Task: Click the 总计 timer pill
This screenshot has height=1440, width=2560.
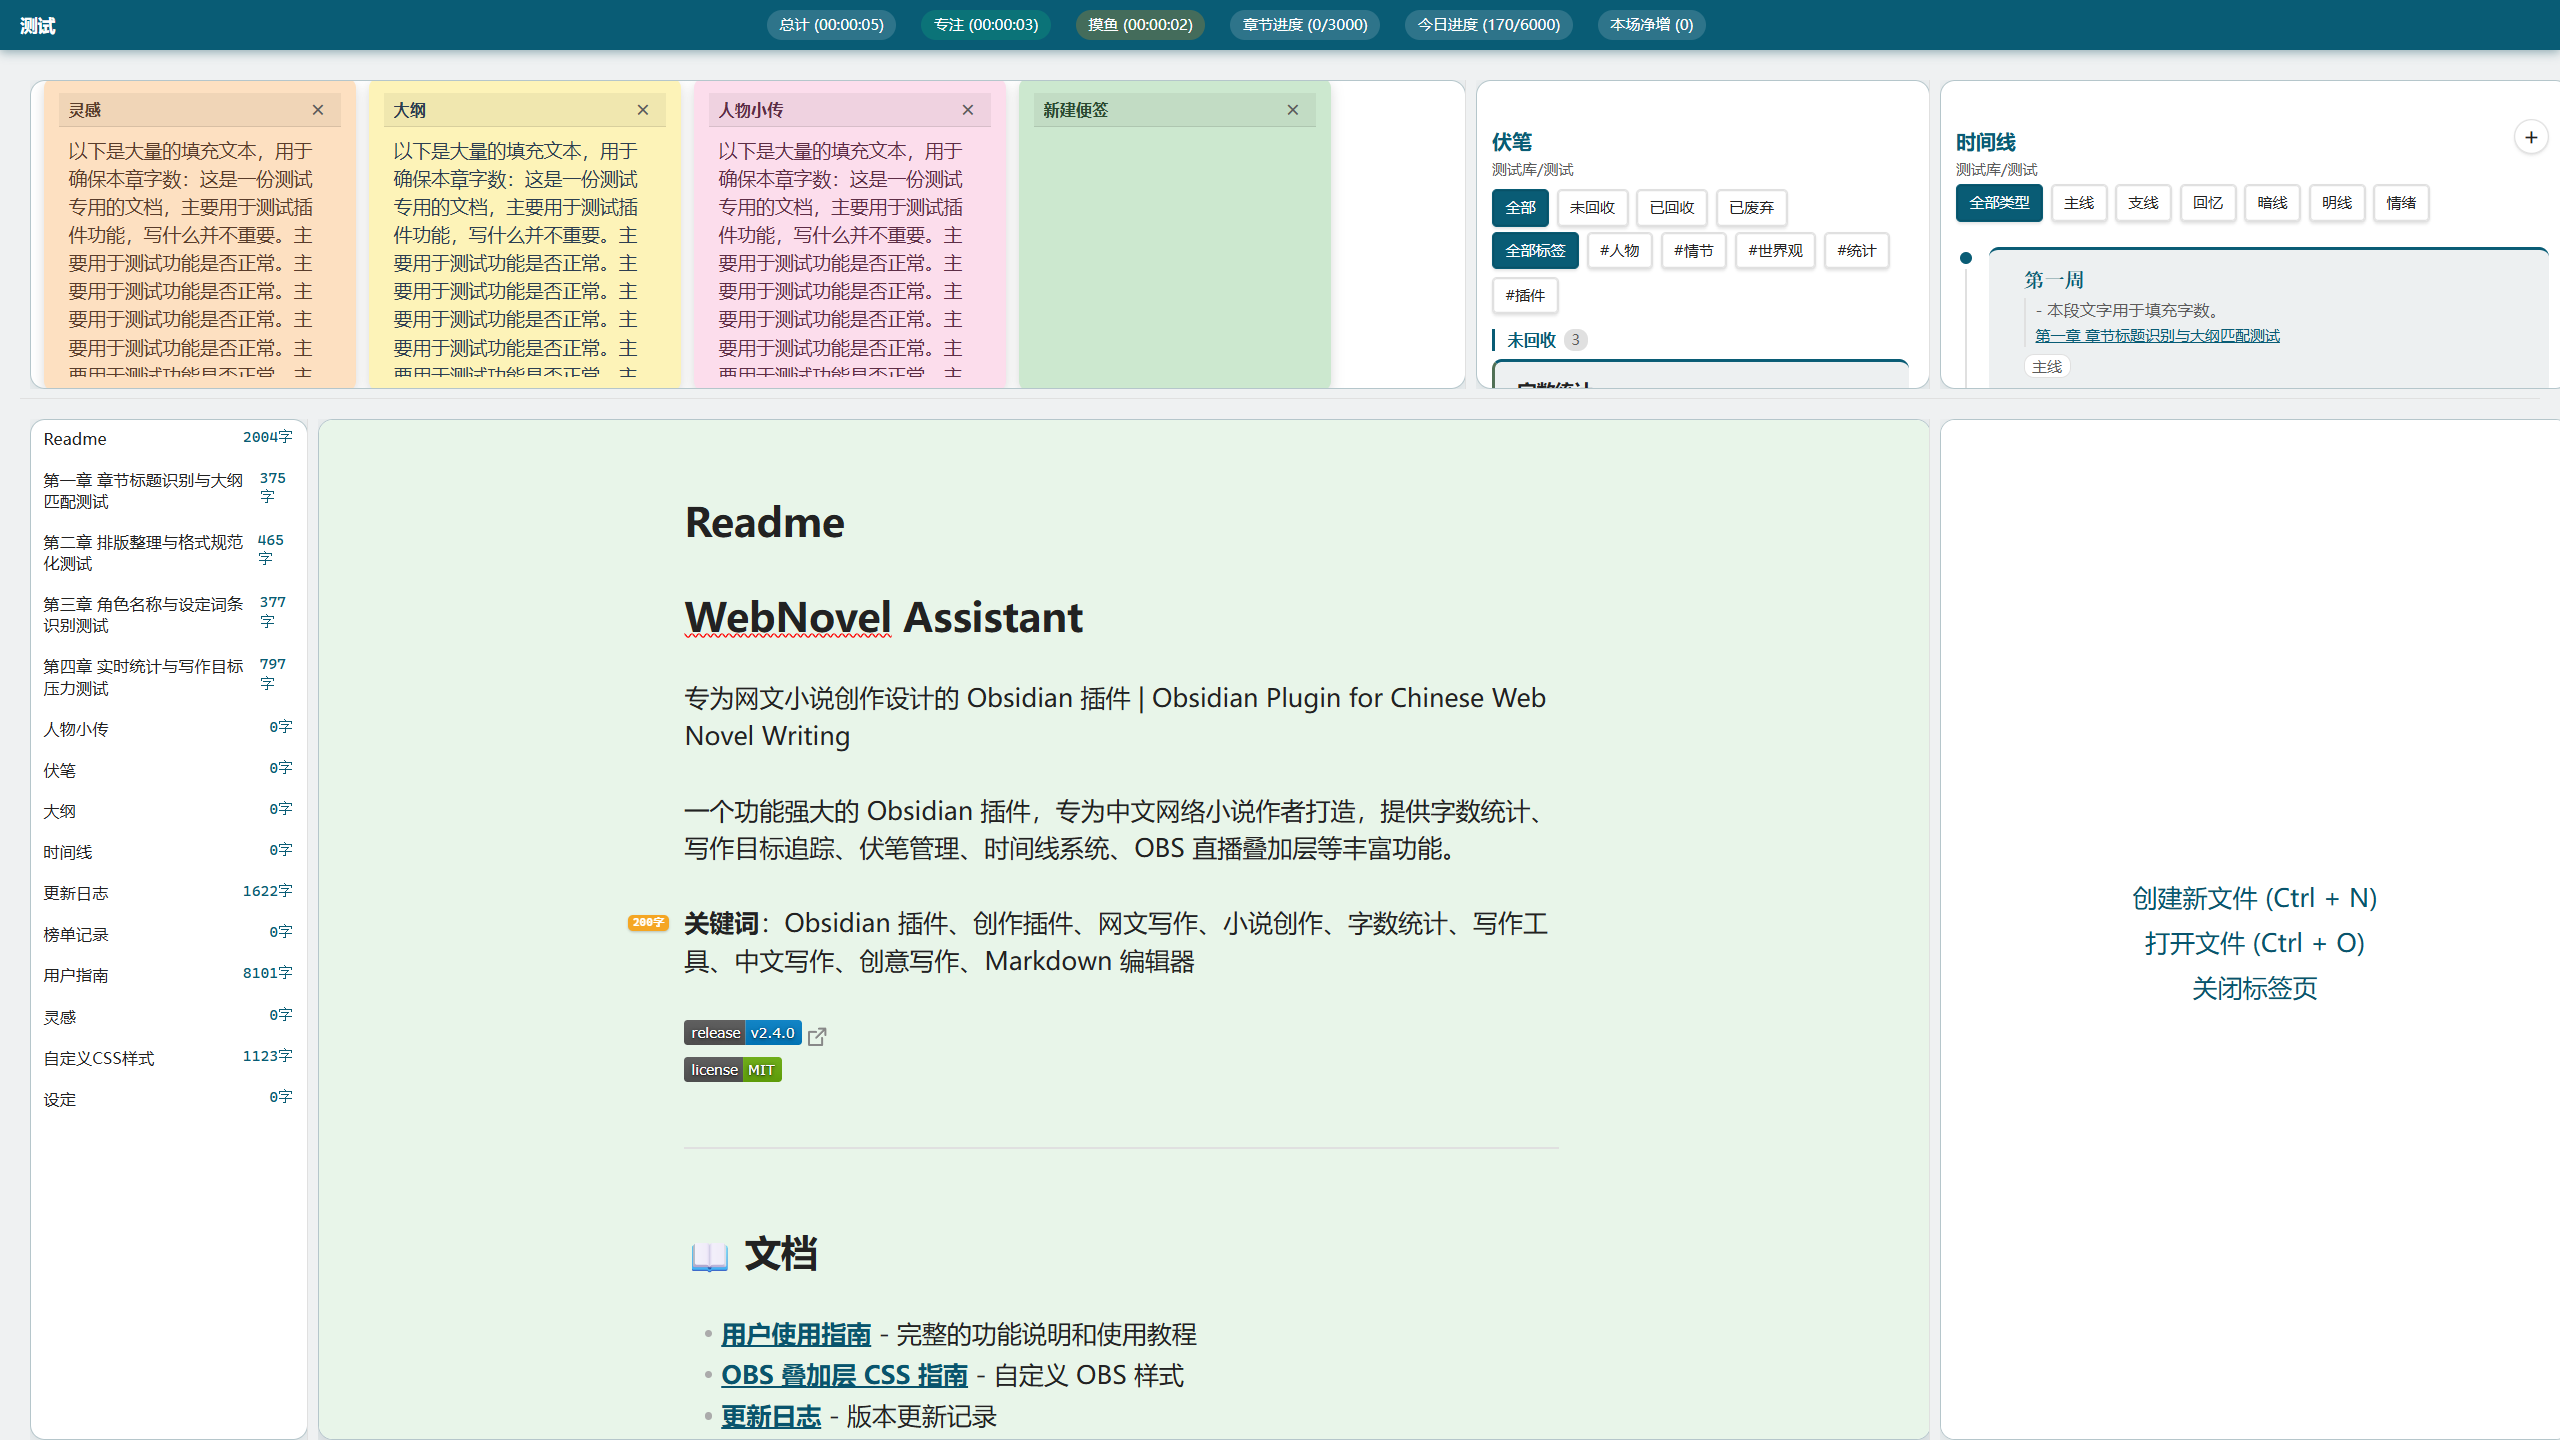Action: tap(831, 25)
